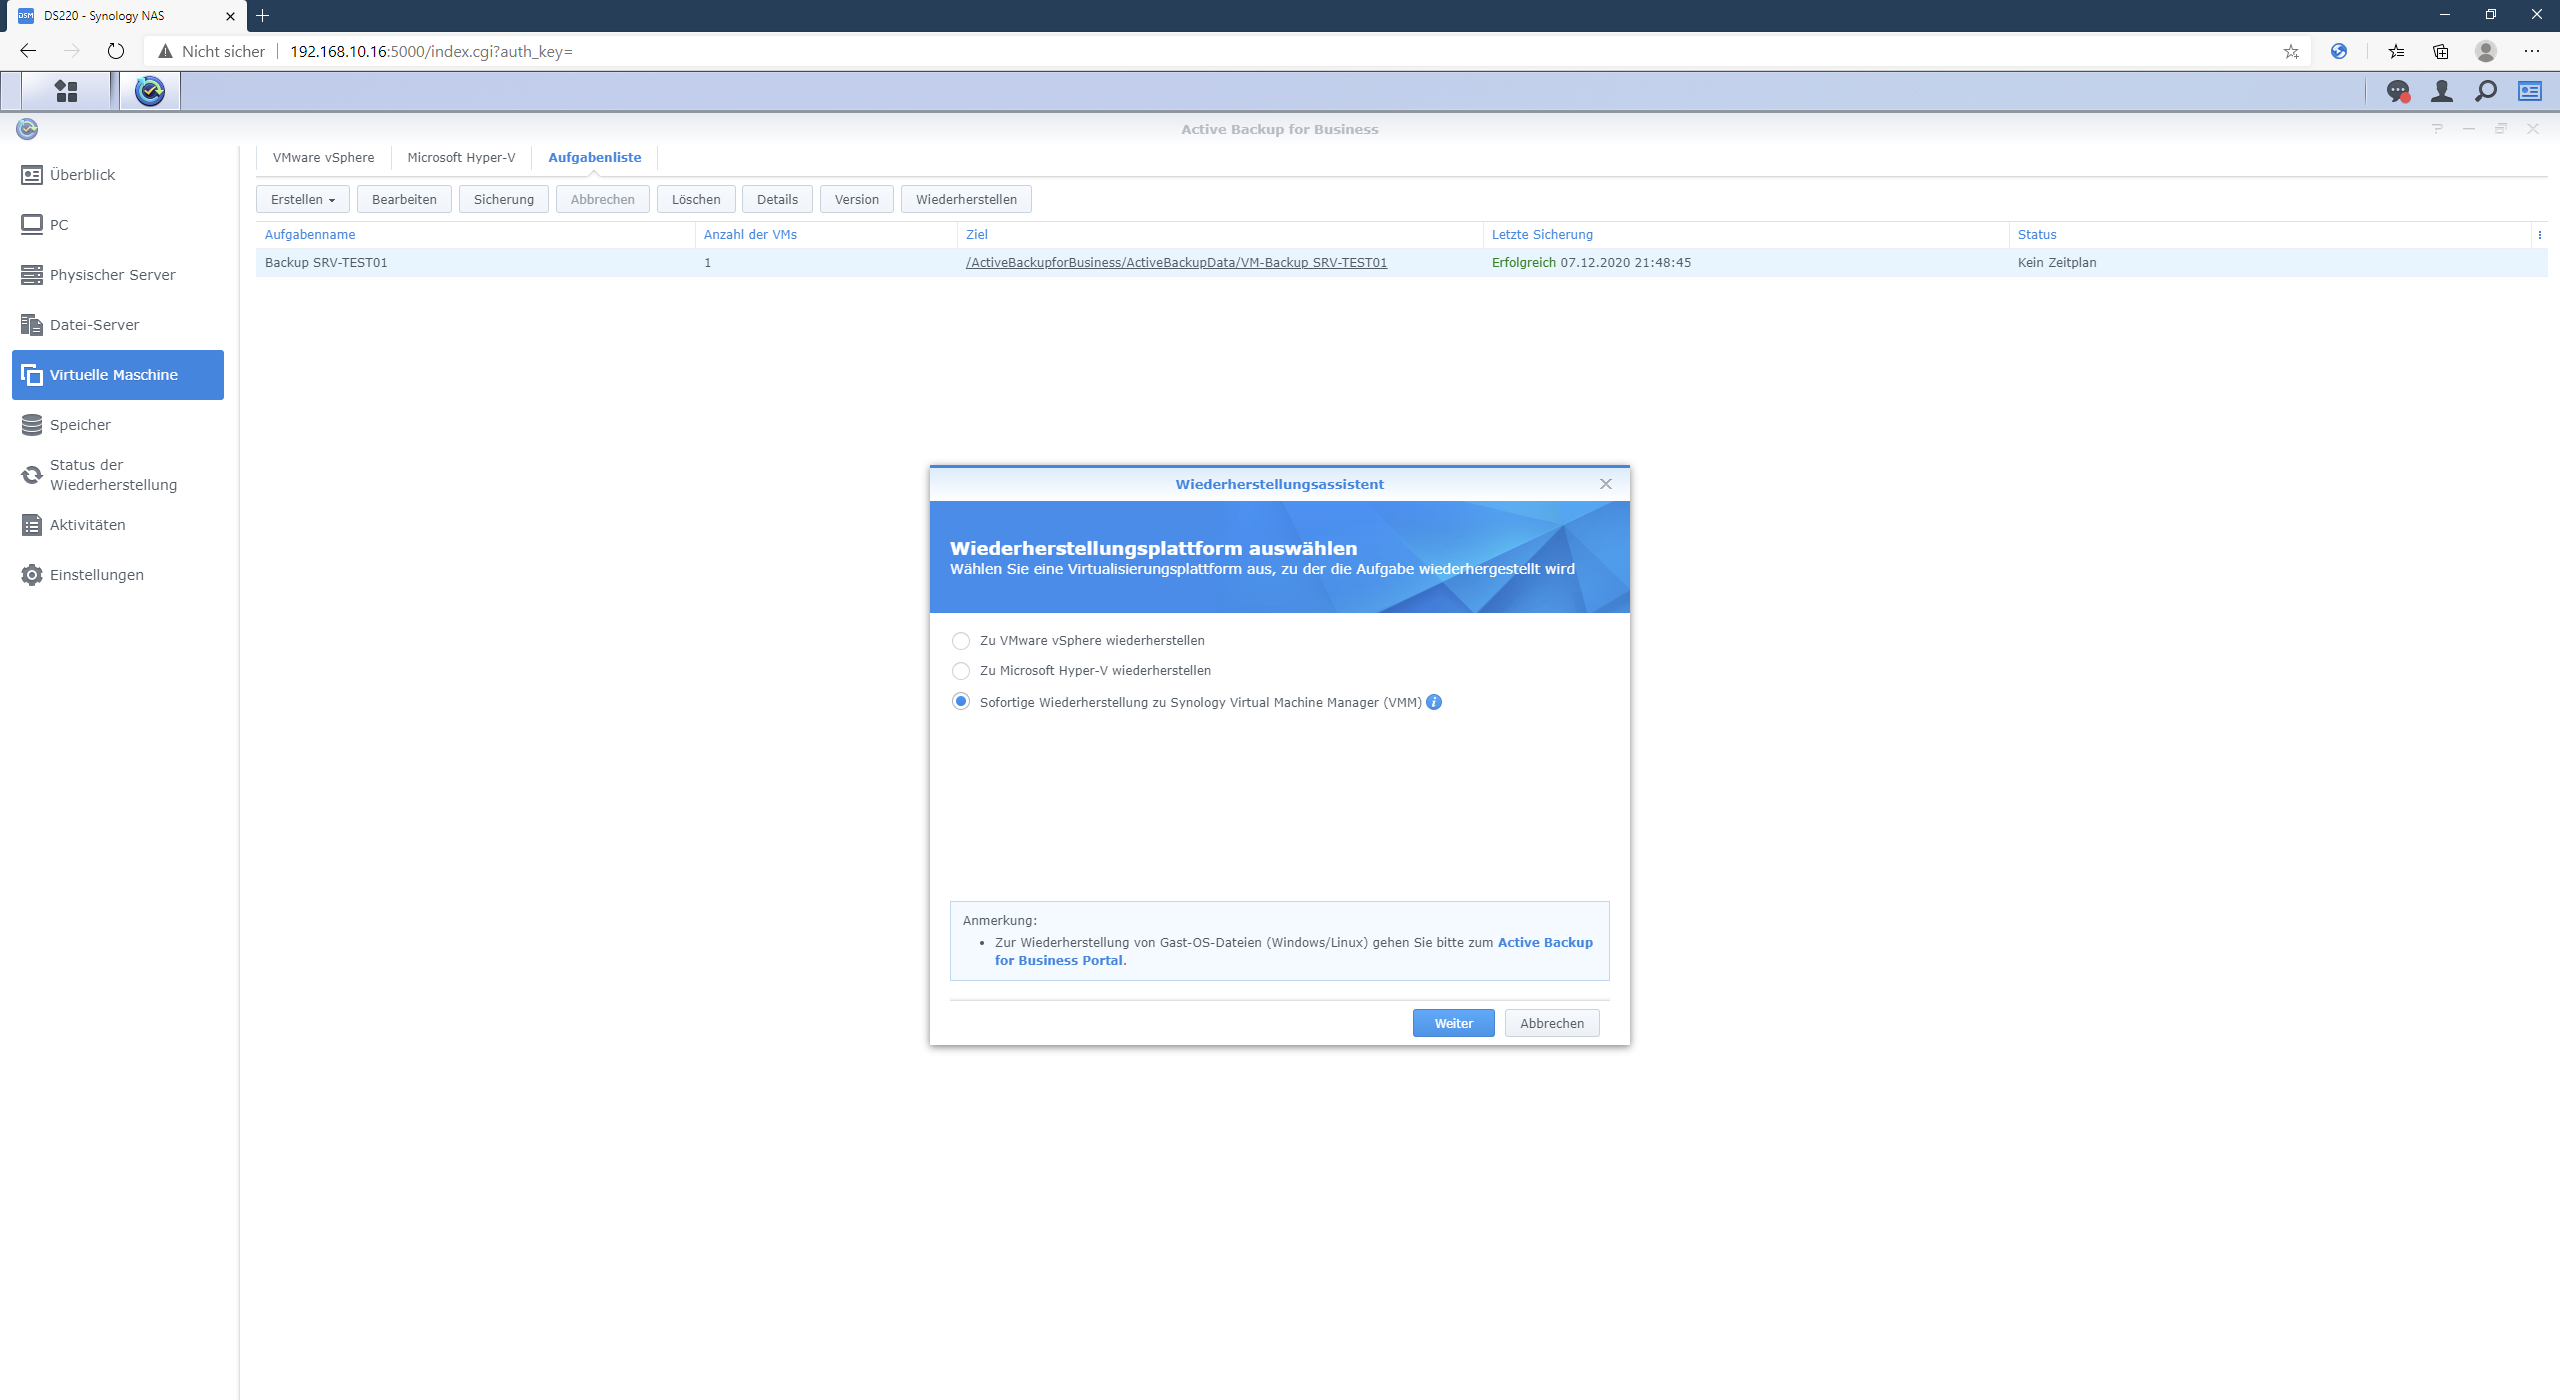2560x1400 pixels.
Task: Select Sofortige Wiederherstellung zu VMM radio
Action: click(x=961, y=702)
